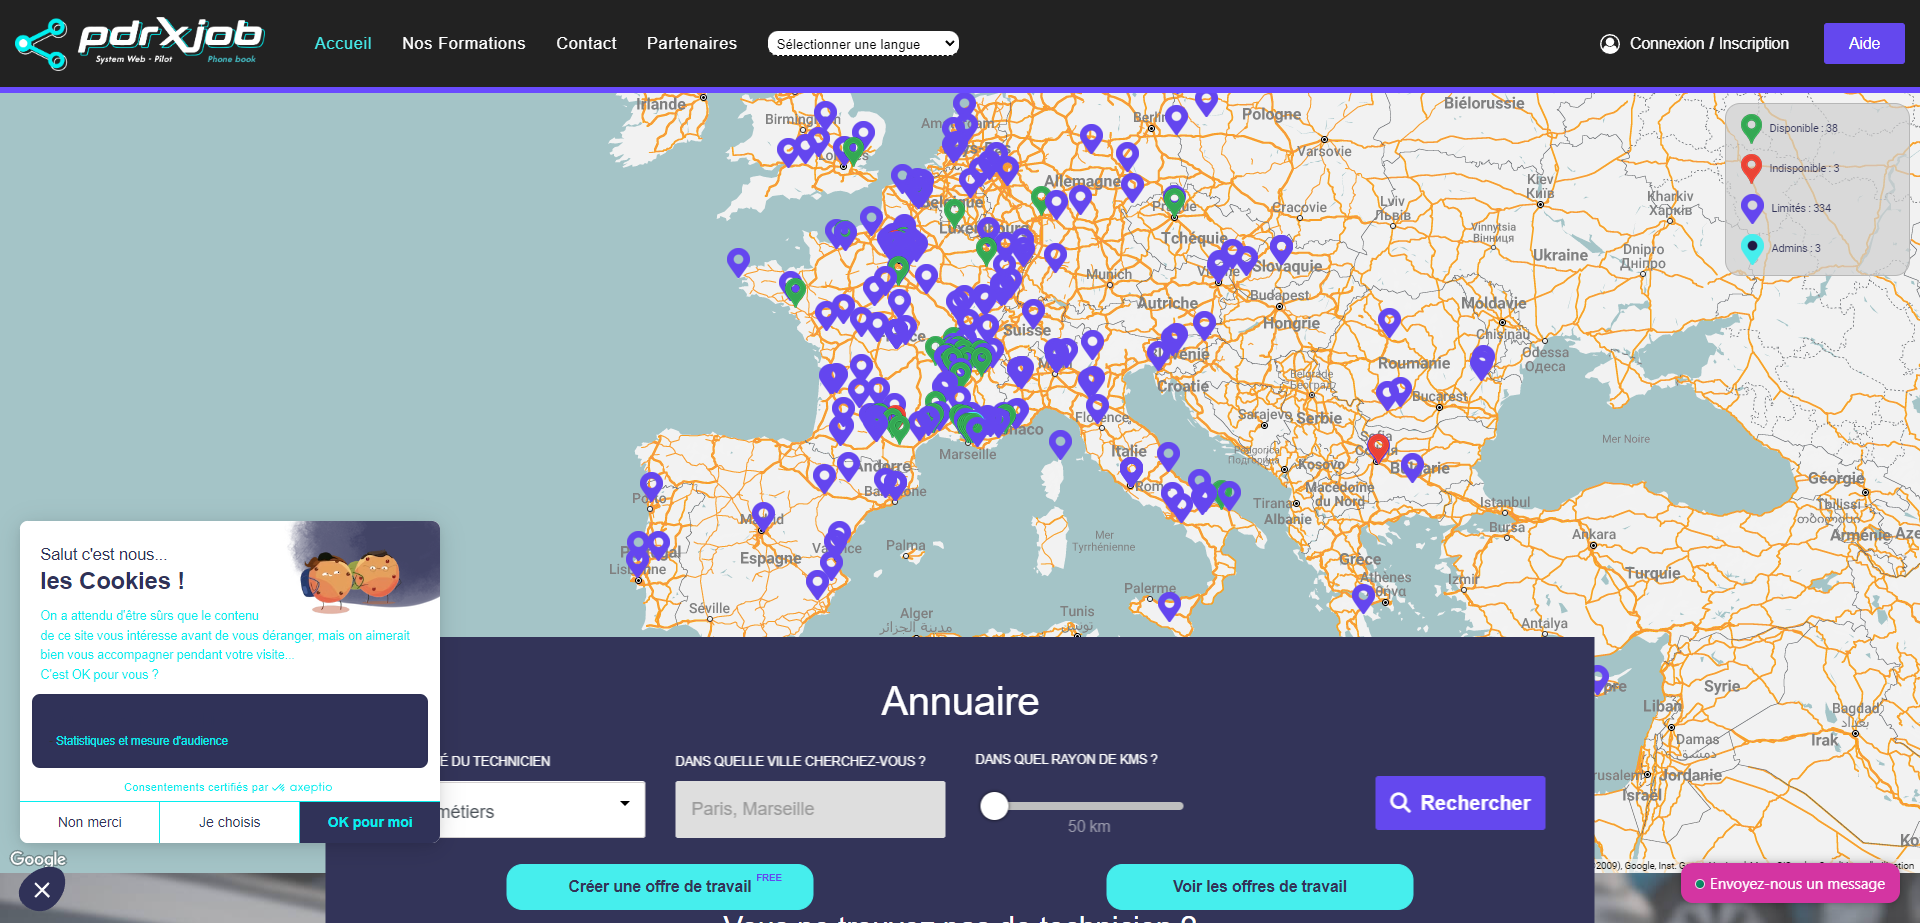Click the city search input field
This screenshot has height=923, width=1920.
[x=809, y=809]
